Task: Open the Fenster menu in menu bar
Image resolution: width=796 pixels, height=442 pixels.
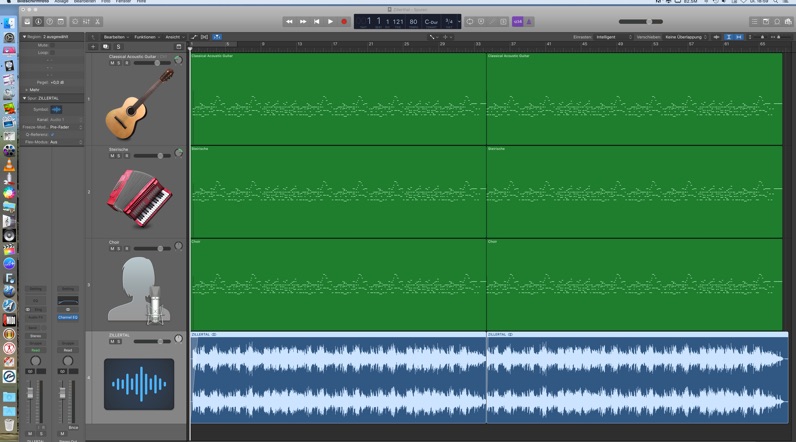Action: [x=123, y=2]
